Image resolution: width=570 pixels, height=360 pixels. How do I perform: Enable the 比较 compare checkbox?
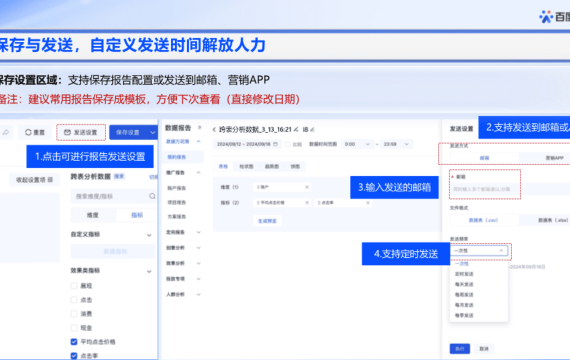click(x=288, y=144)
